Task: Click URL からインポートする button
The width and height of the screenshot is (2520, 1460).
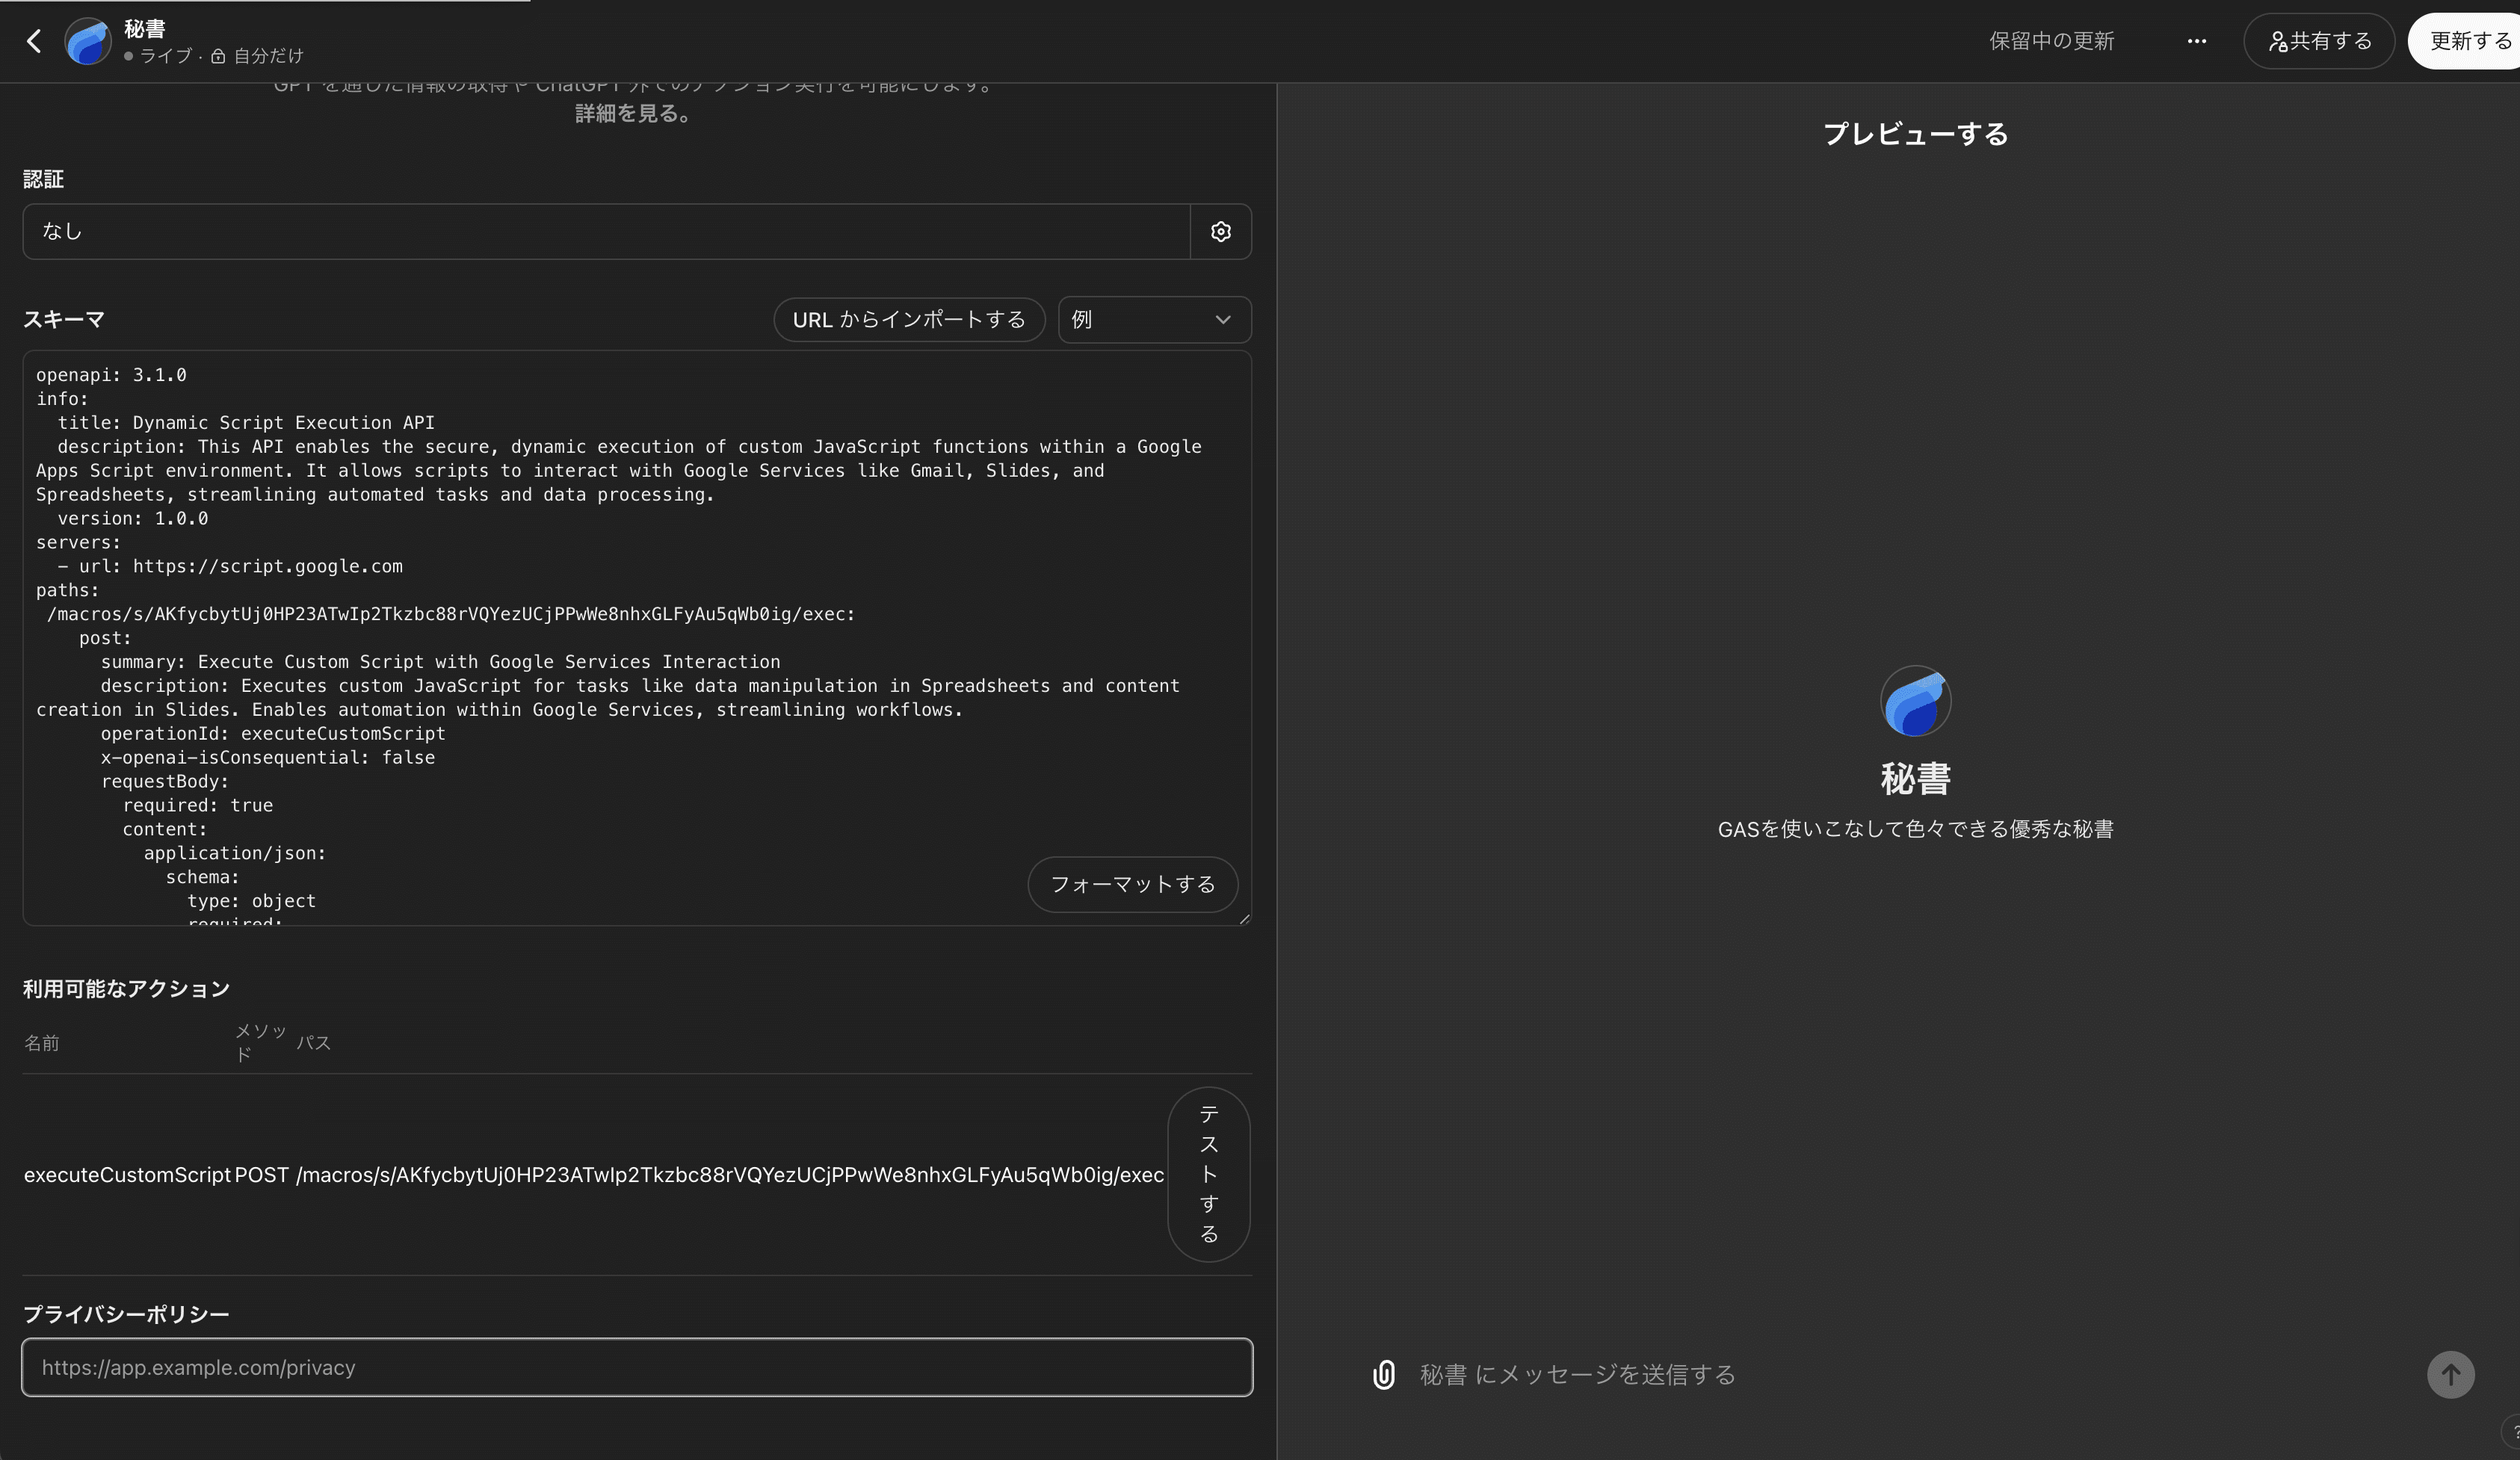Action: 908,320
